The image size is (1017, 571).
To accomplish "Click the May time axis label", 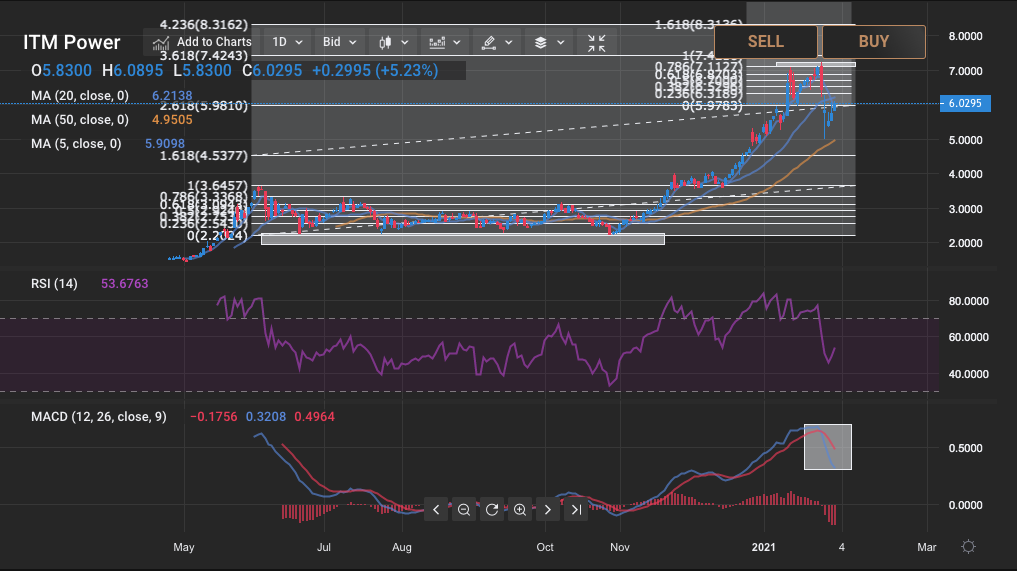I will [184, 547].
